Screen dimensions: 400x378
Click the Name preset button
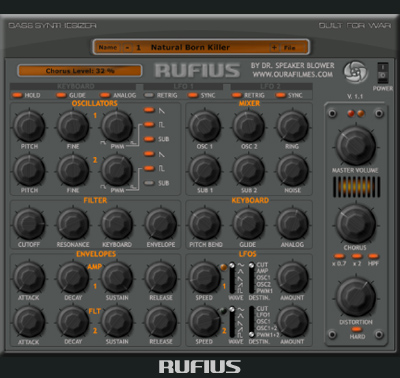pyautogui.click(x=108, y=48)
